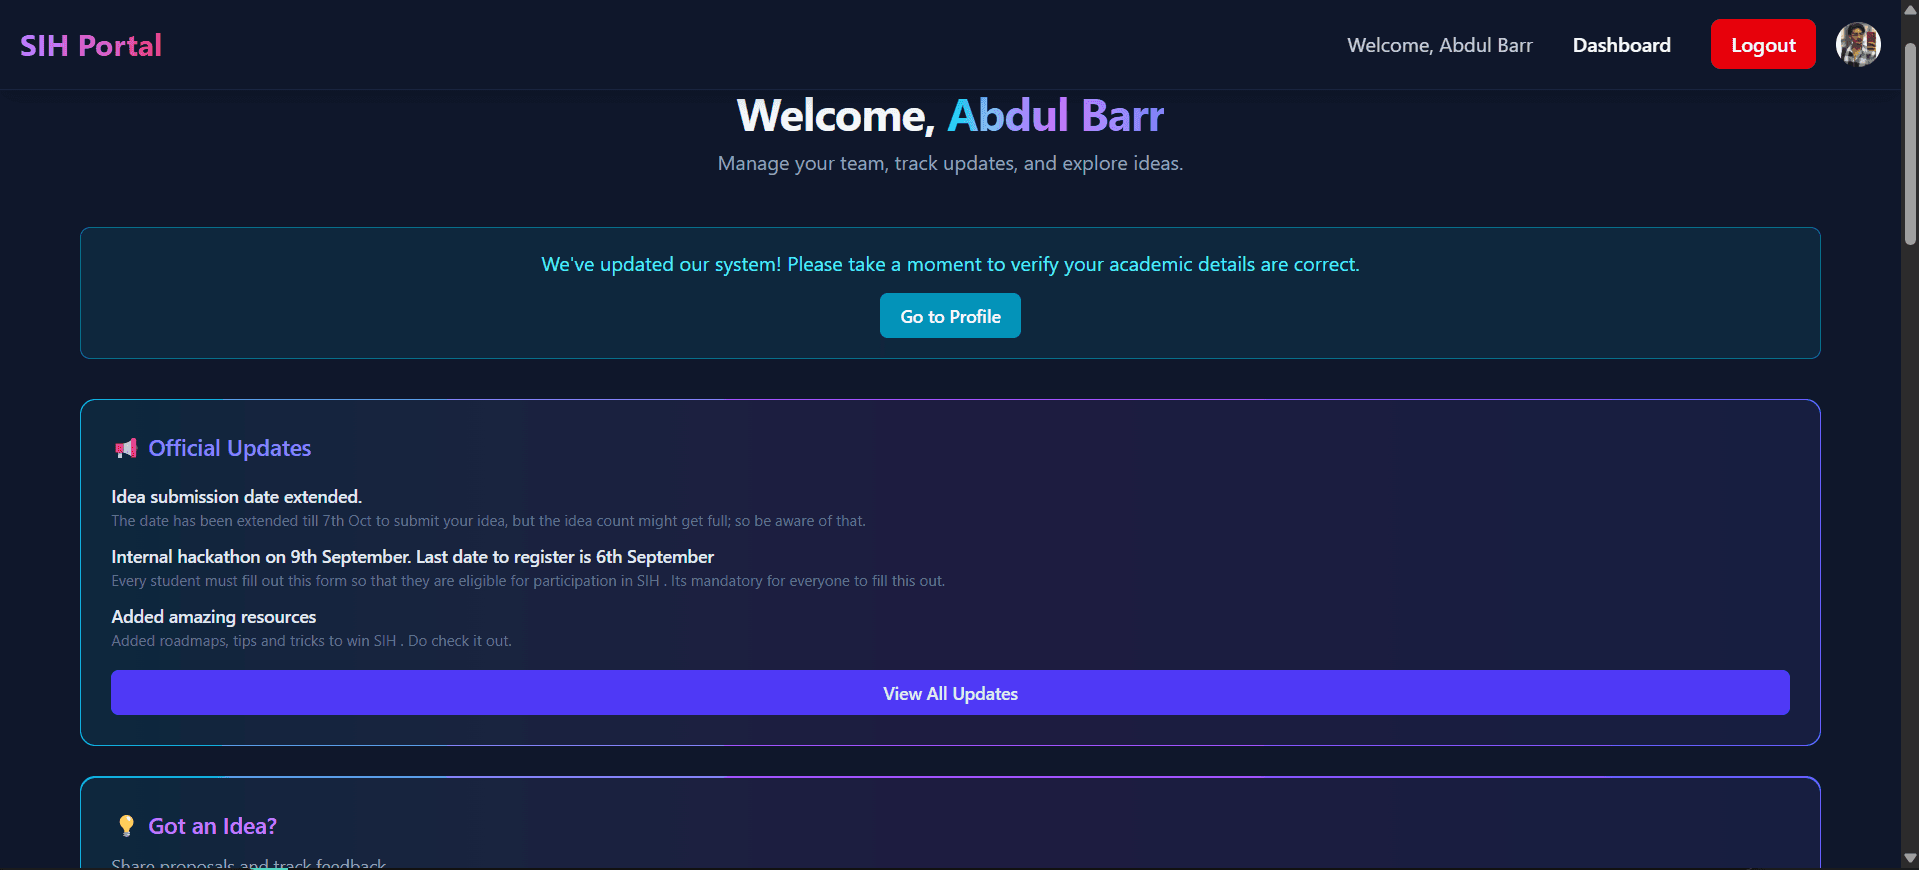This screenshot has height=870, width=1919.
Task: Click the megaphone icon beside Official Updates
Action: [x=126, y=449]
